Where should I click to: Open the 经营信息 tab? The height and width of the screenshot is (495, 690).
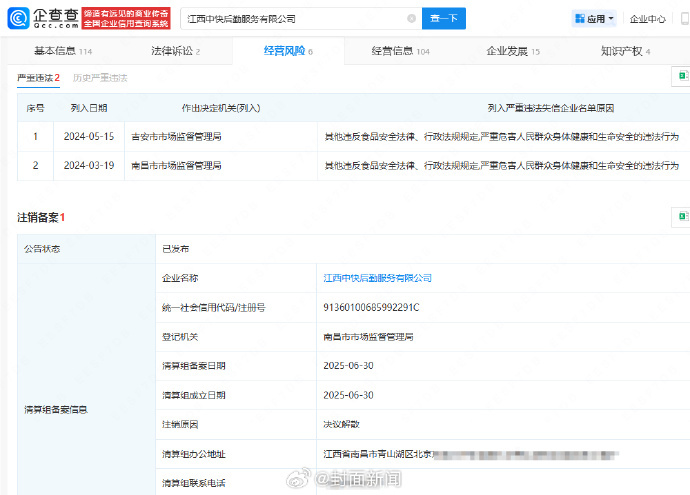(400, 51)
